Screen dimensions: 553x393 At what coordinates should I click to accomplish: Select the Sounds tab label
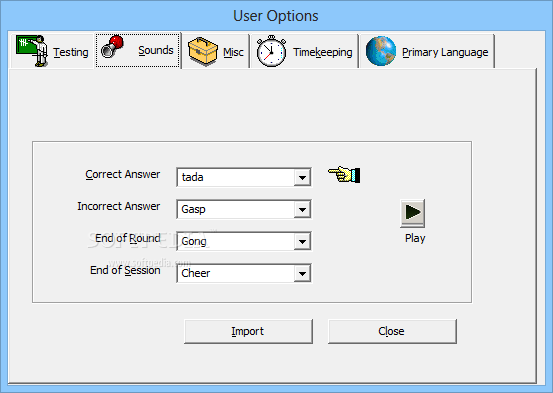(156, 50)
